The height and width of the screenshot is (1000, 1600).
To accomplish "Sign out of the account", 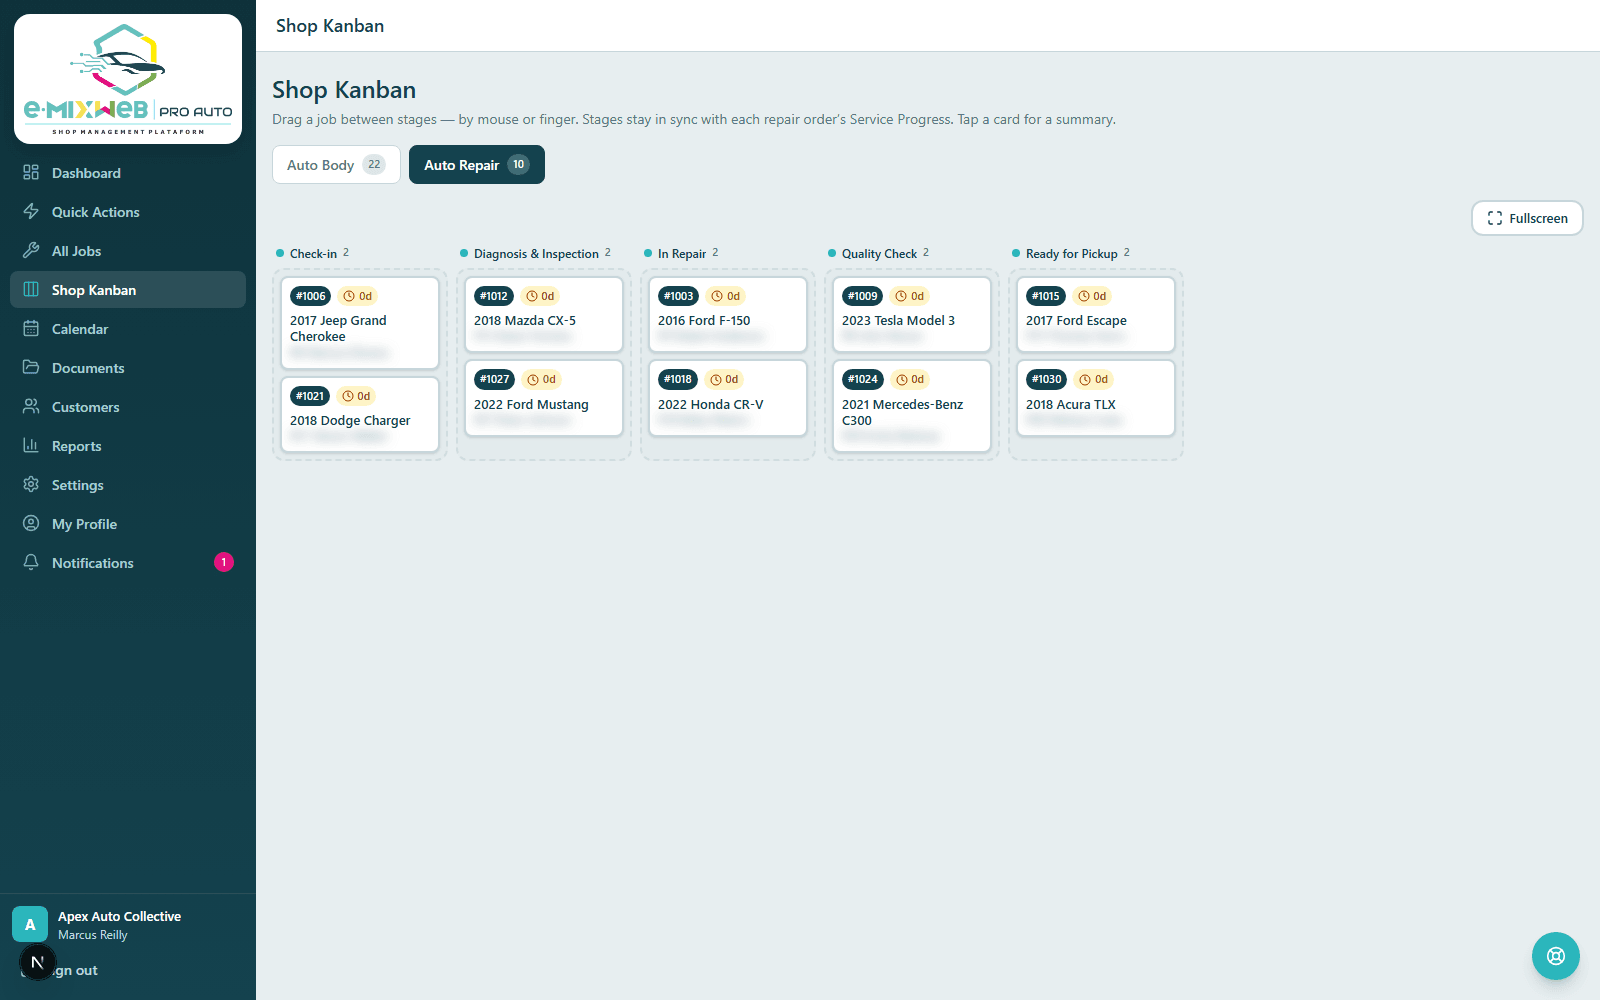I will (74, 970).
